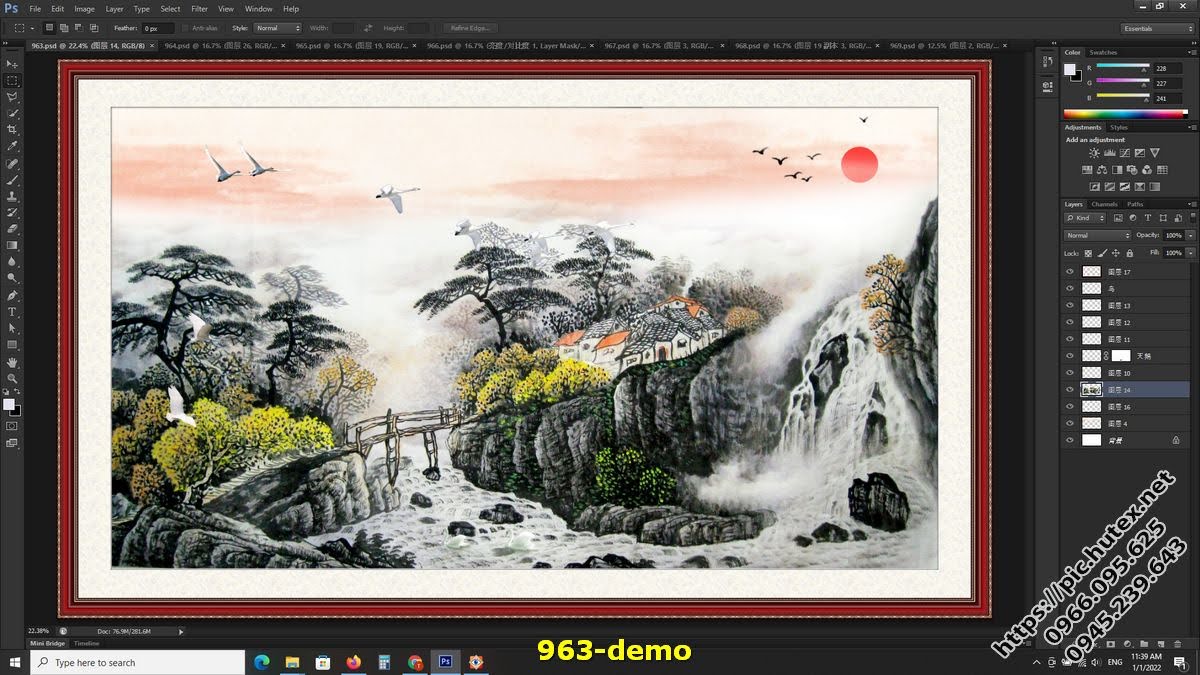Viewport: 1200px width, 675px height.
Task: Add a Levels adjustment
Action: point(1109,153)
